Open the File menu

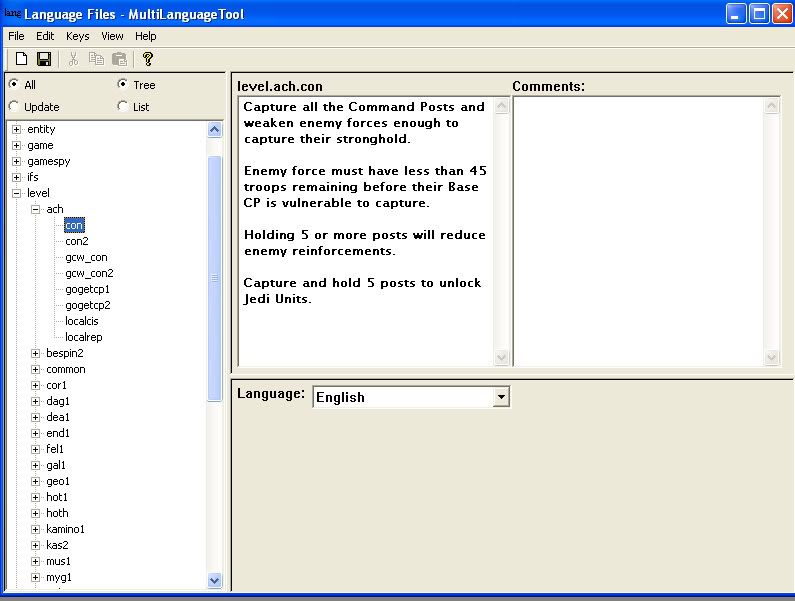(16, 36)
